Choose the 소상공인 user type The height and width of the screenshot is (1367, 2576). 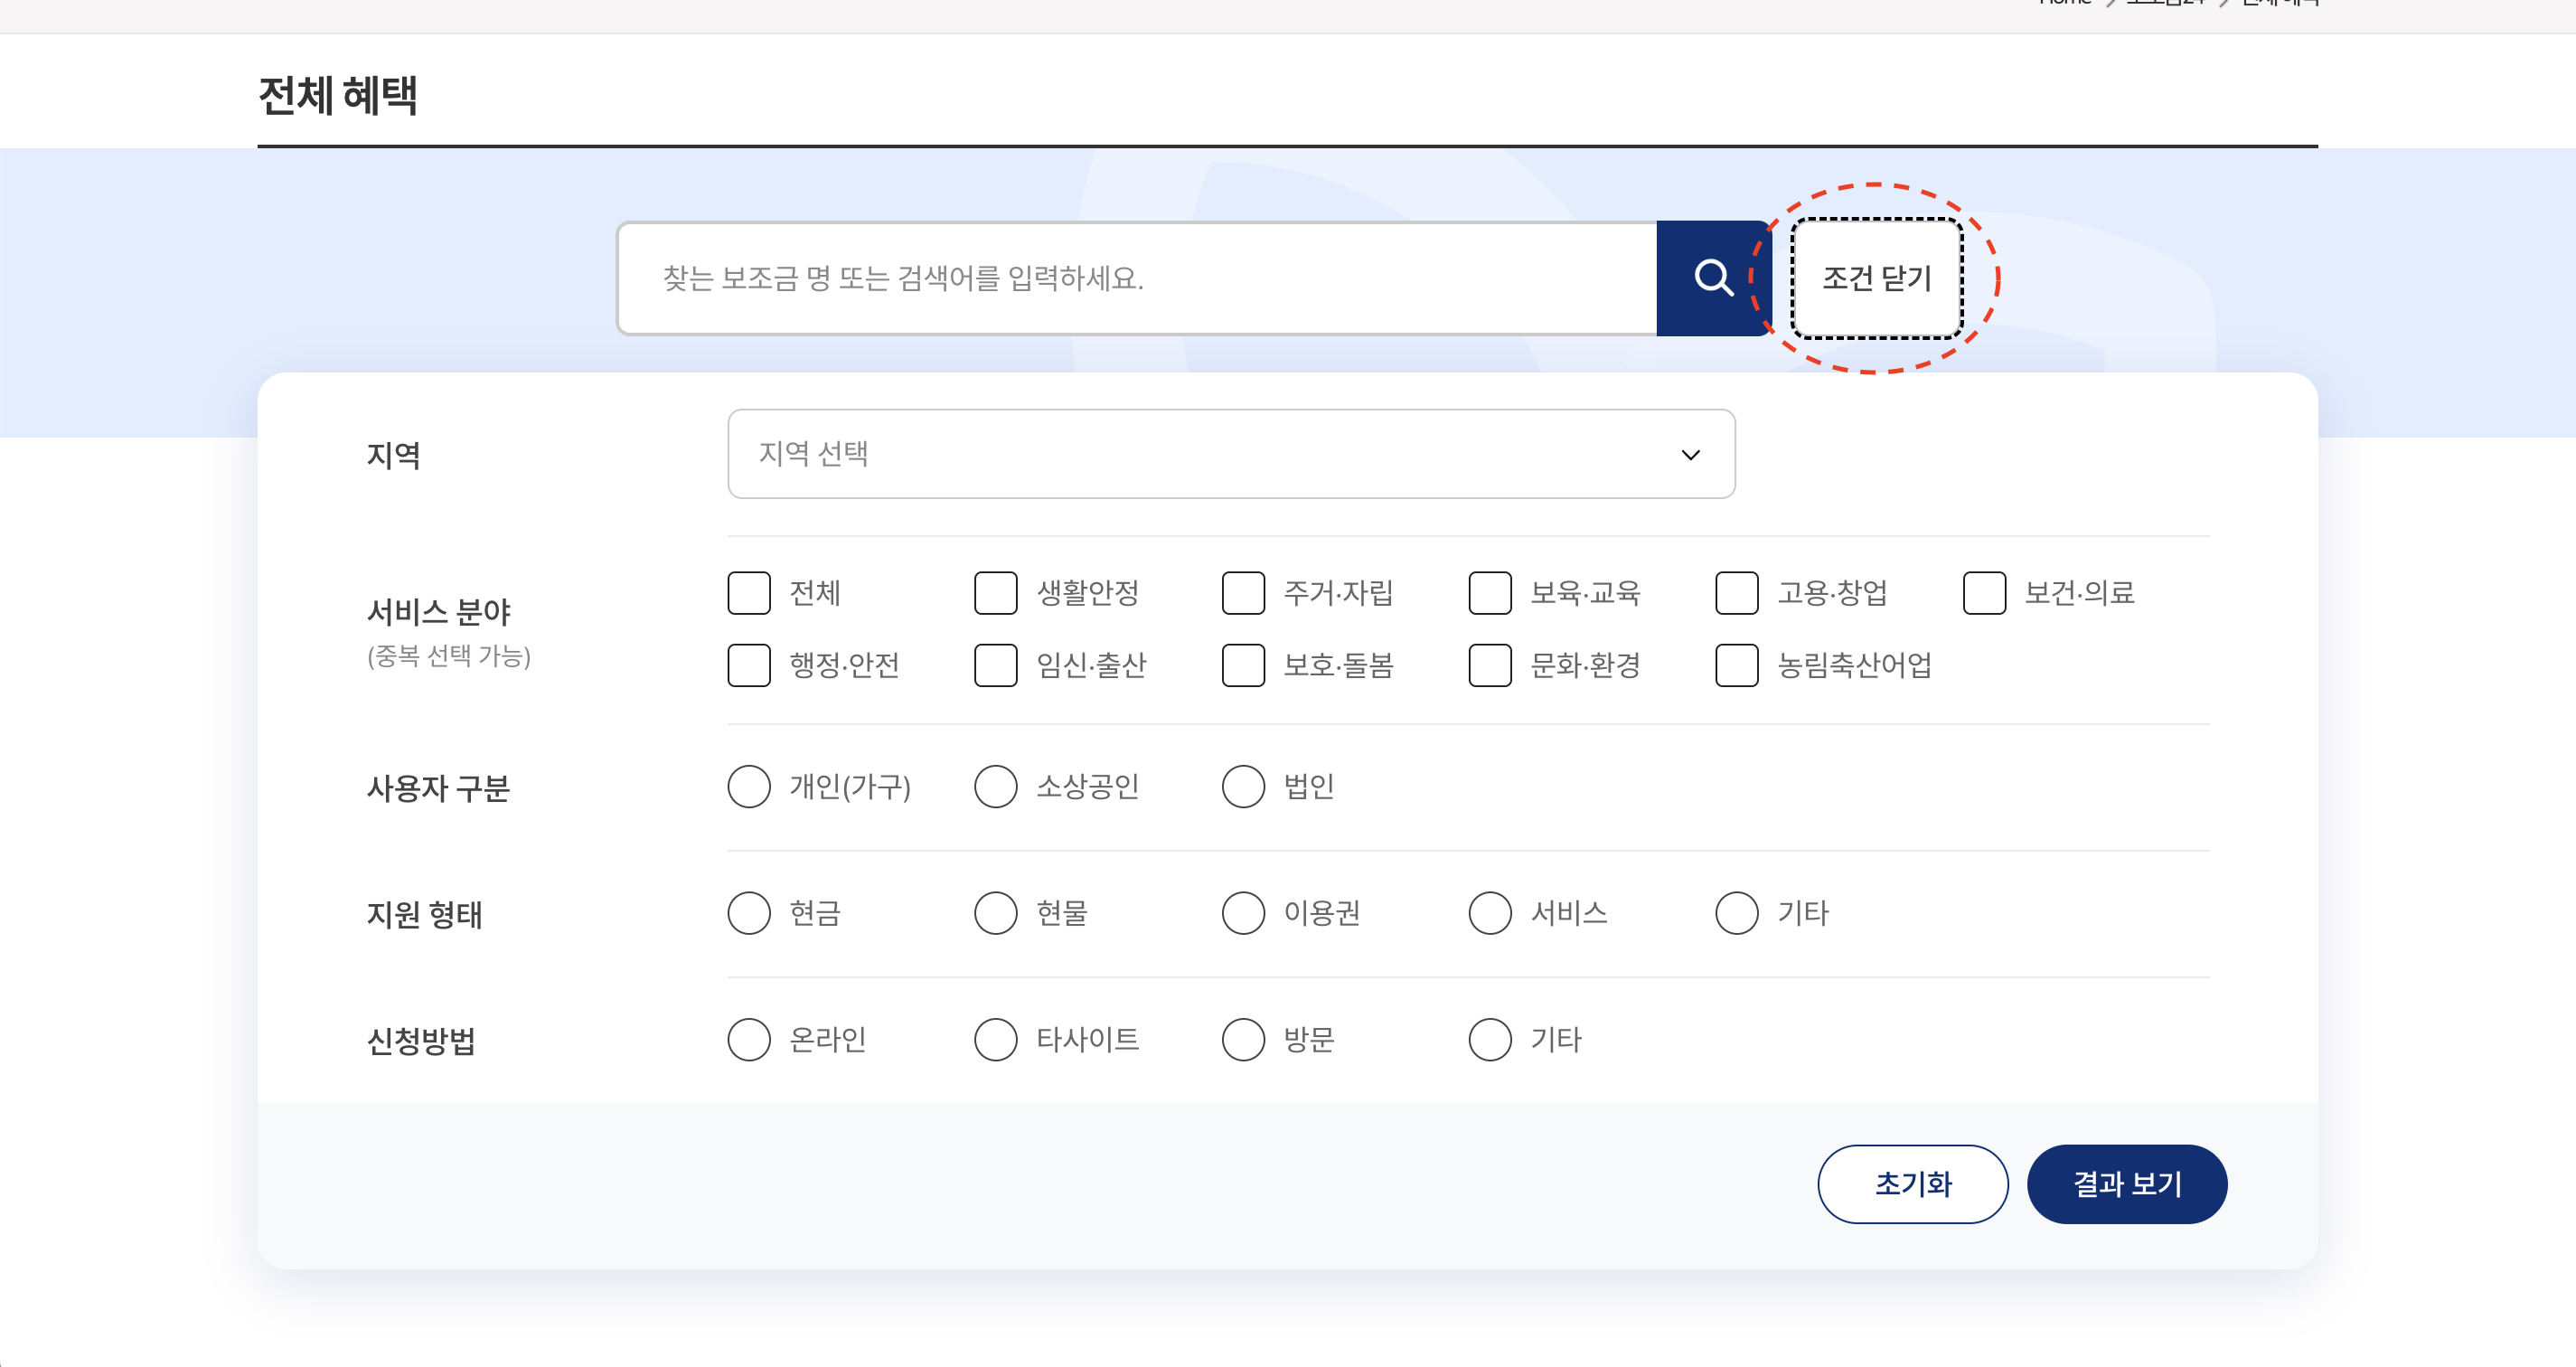(996, 787)
